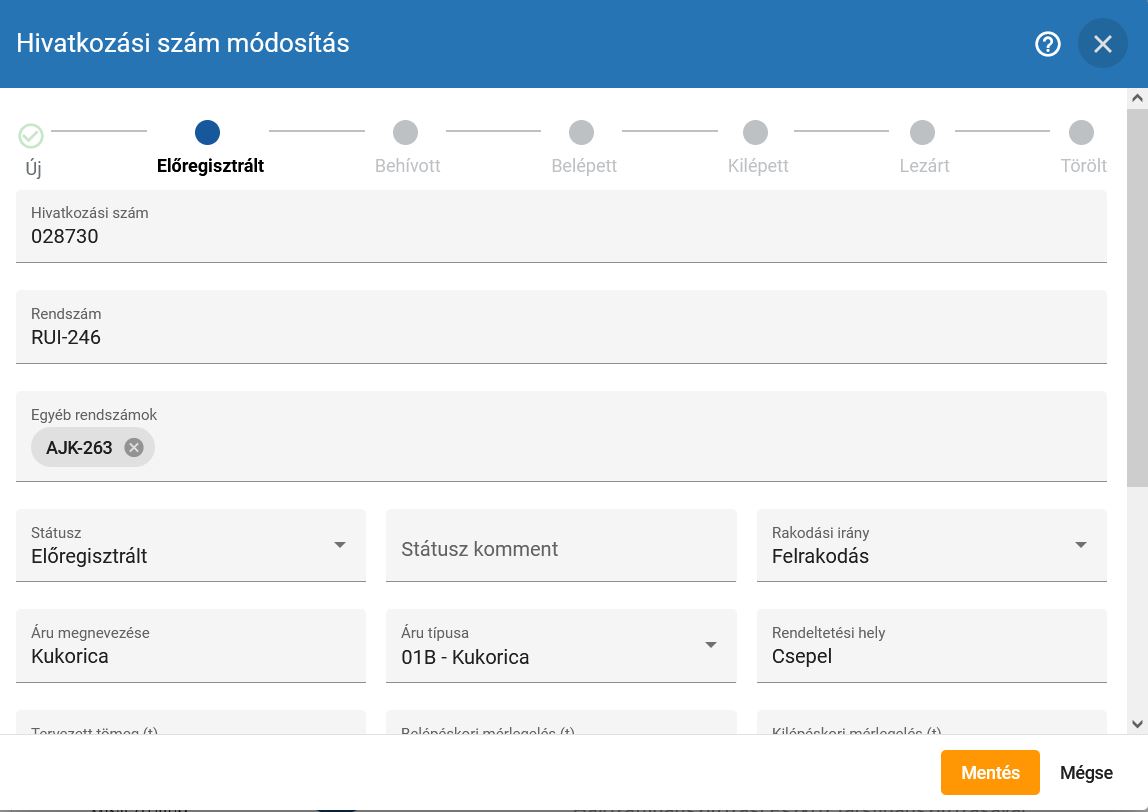
Task: Select the Kilépett status step label
Action: point(757,165)
